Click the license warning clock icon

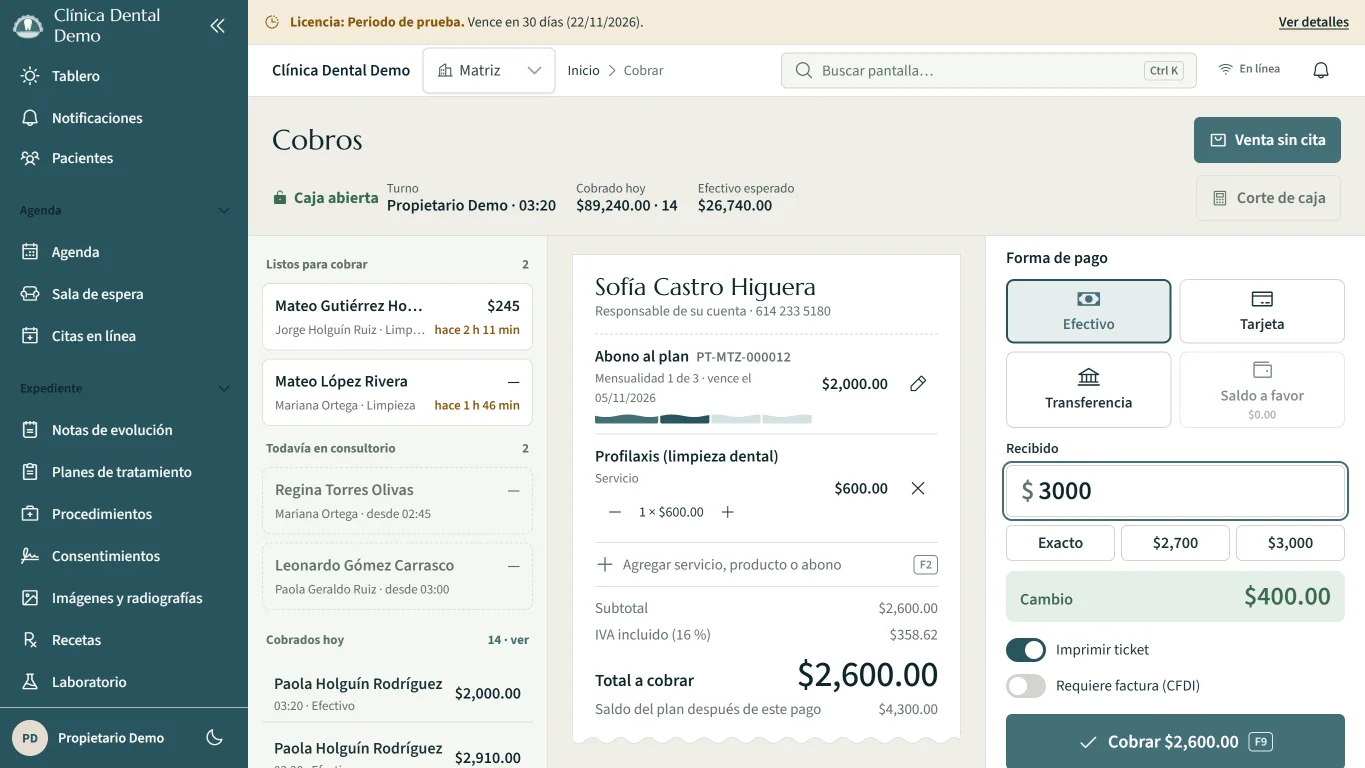point(272,22)
